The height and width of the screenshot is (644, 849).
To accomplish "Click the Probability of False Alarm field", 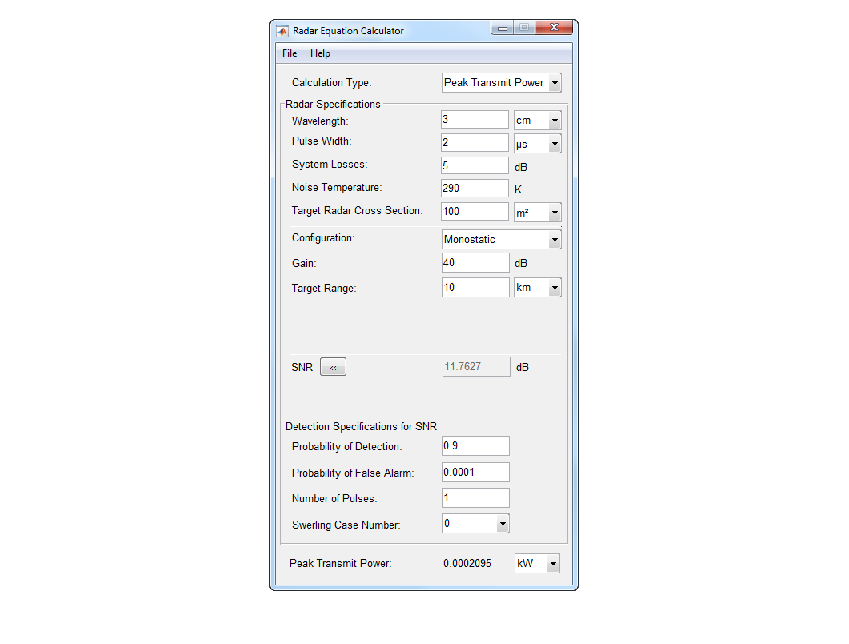I will point(475,472).
